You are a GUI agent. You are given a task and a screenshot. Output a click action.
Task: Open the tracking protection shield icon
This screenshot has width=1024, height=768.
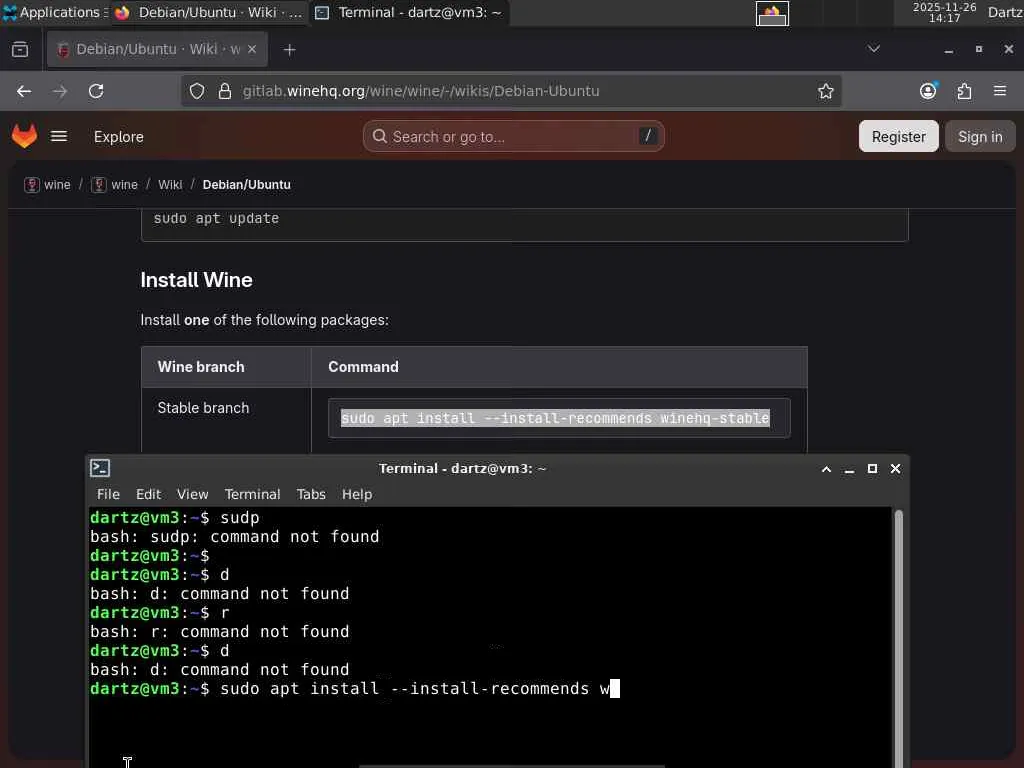[197, 91]
